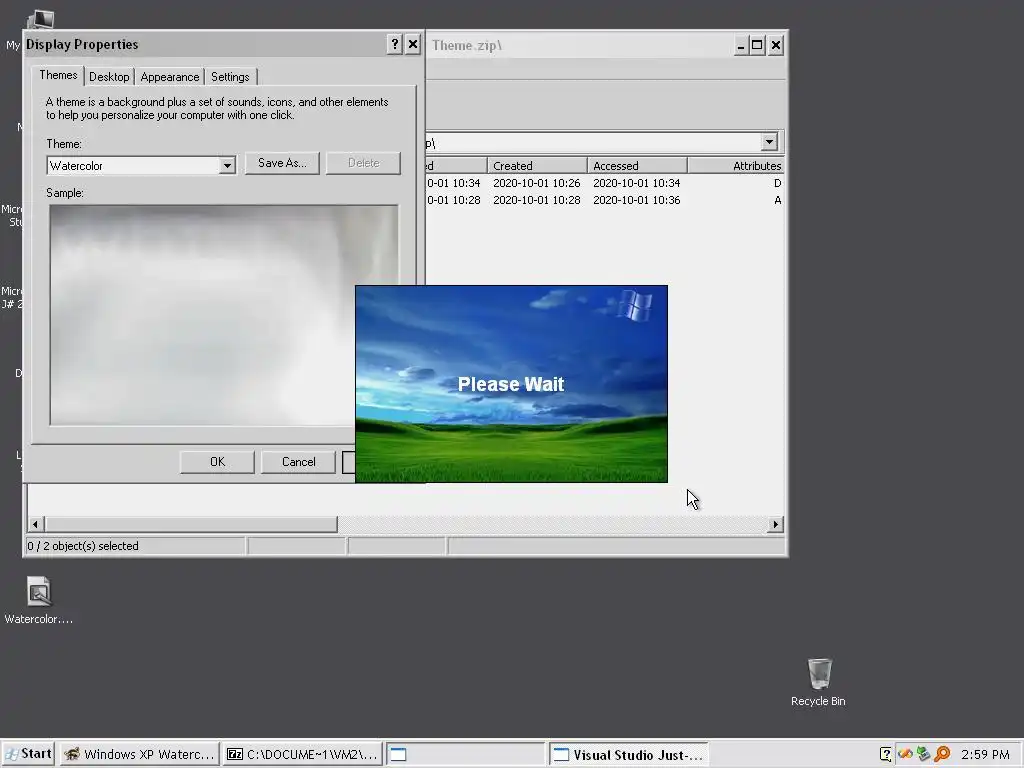This screenshot has height=768, width=1024.
Task: Switch to the C:\DOCUME~1\VM2 taskbar window
Action: [x=302, y=754]
